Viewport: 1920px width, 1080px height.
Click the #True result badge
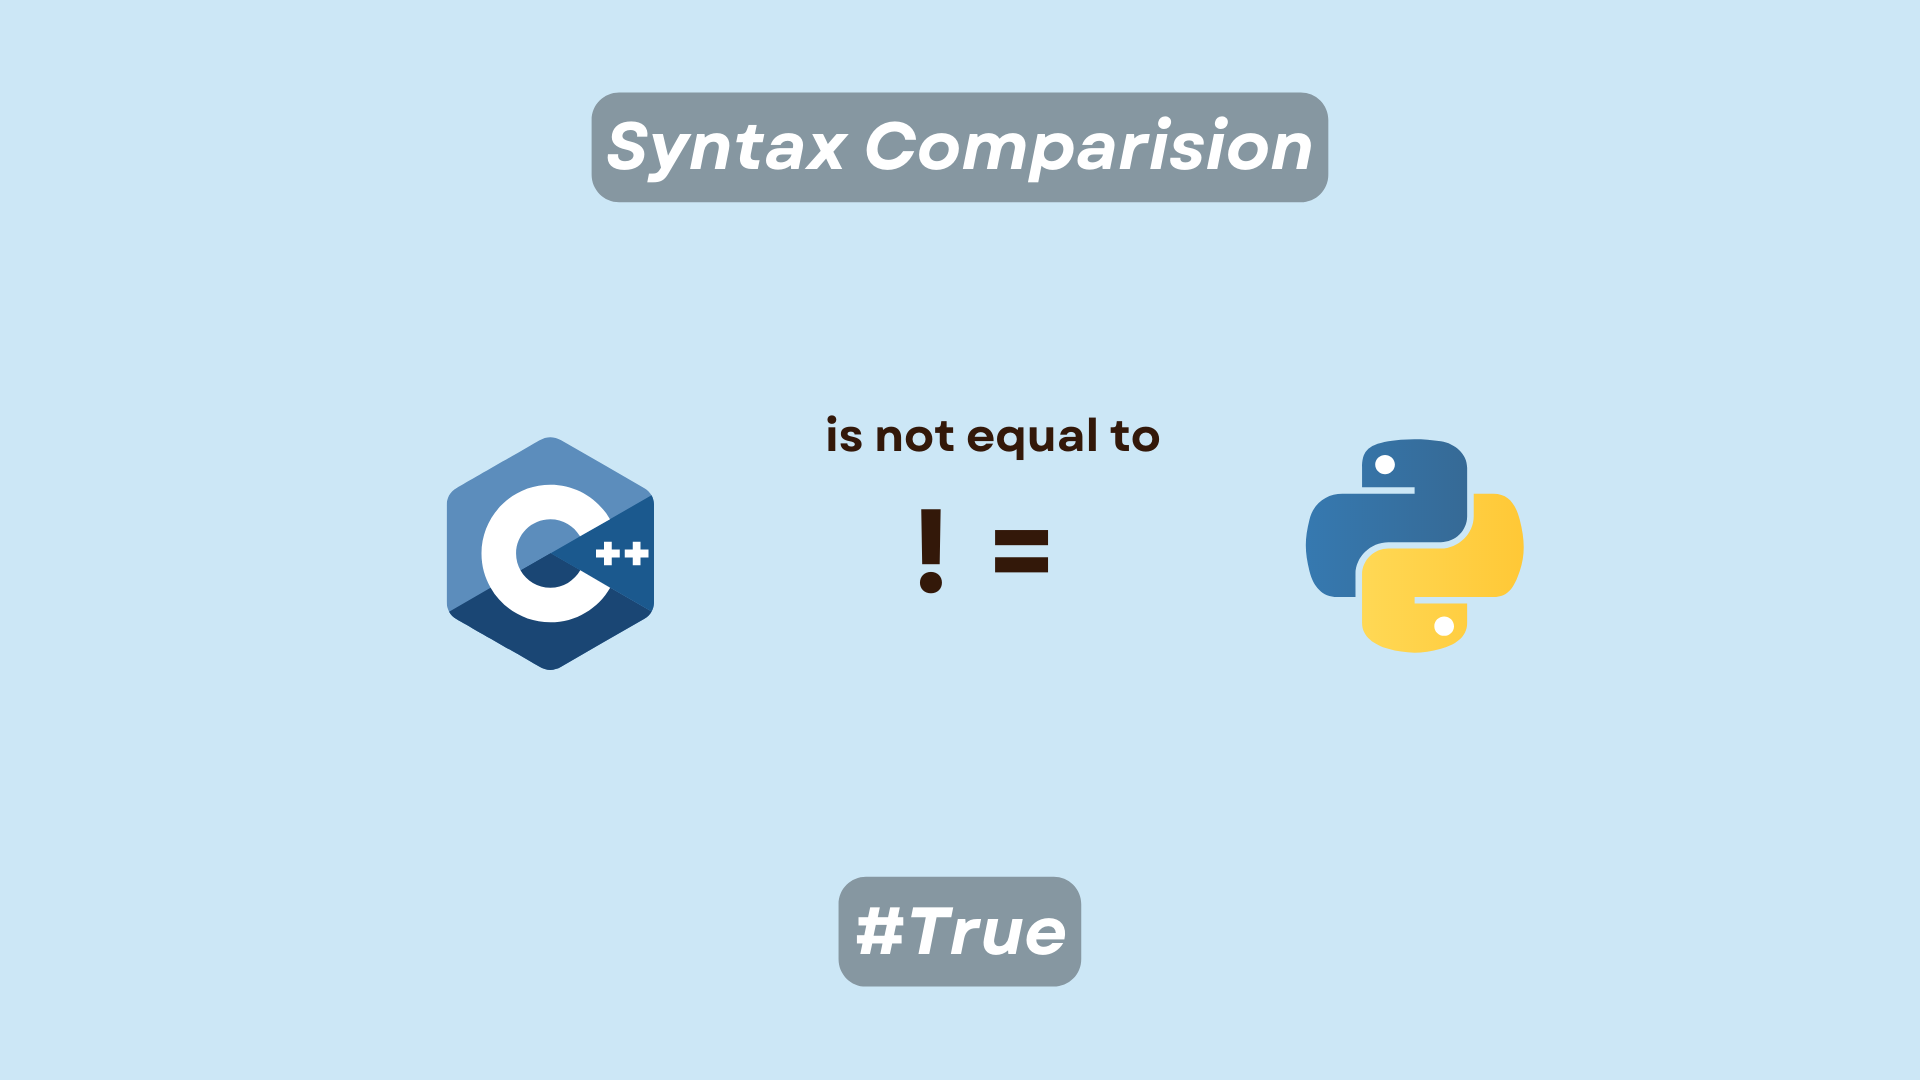960,931
